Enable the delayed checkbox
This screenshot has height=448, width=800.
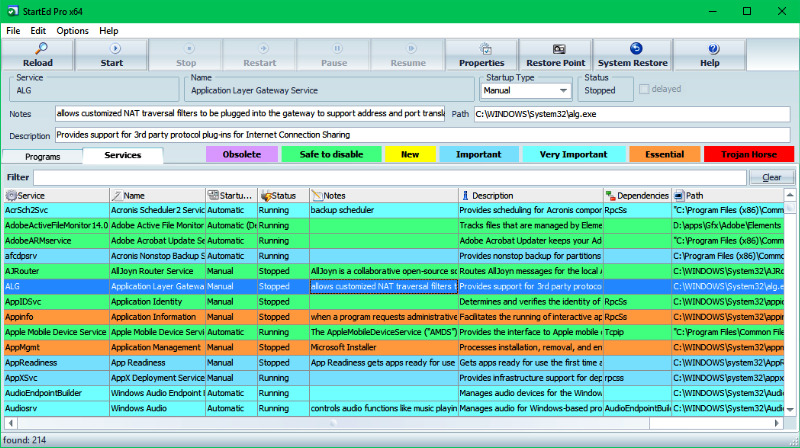coord(644,89)
